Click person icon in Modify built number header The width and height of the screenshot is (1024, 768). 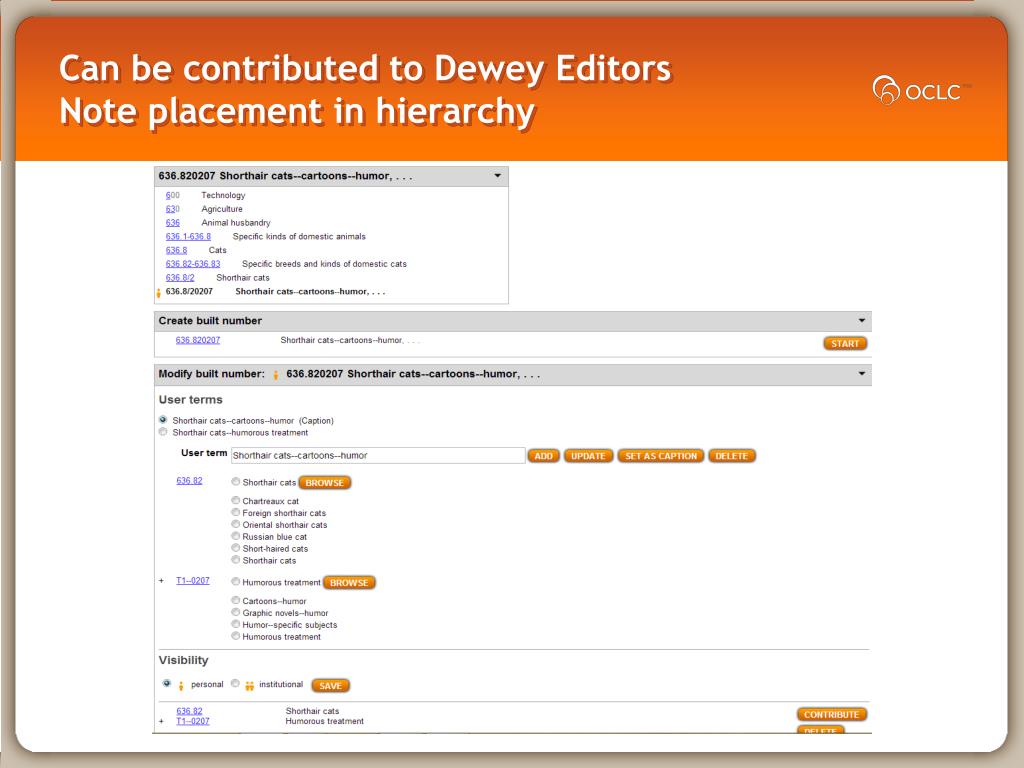276,375
